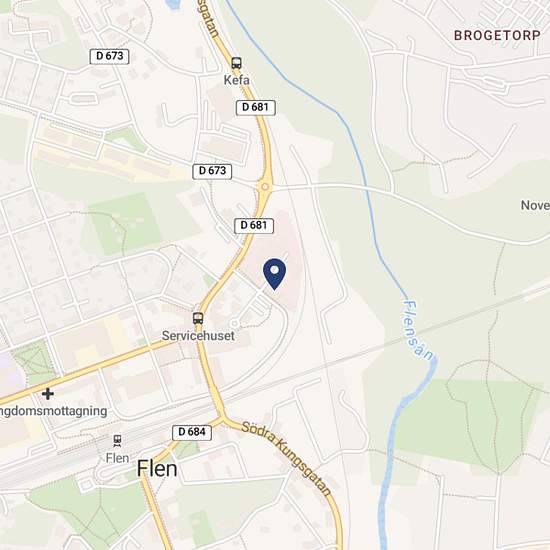This screenshot has height=550, width=550.
Task: Click the small blue pond at top
Action: [x=172, y=4]
